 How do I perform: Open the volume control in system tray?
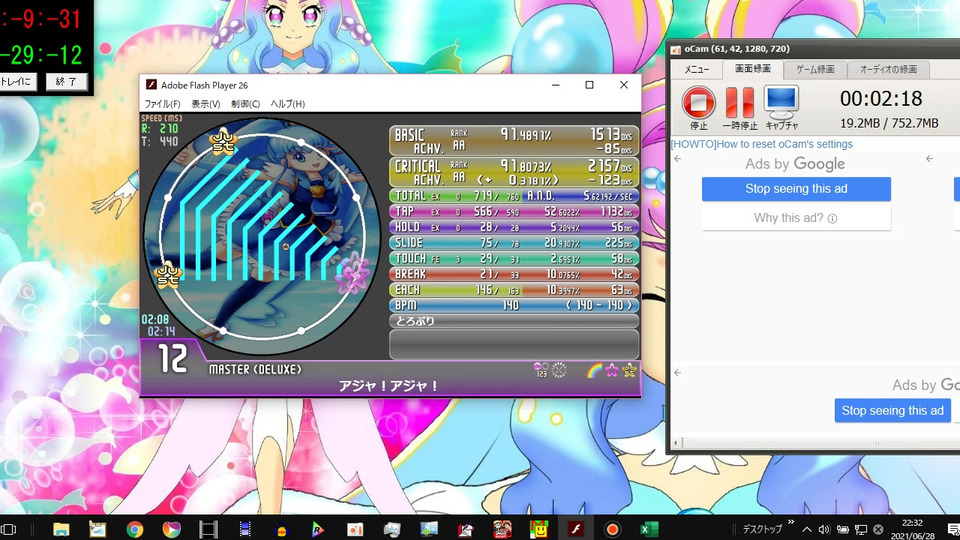[824, 530]
